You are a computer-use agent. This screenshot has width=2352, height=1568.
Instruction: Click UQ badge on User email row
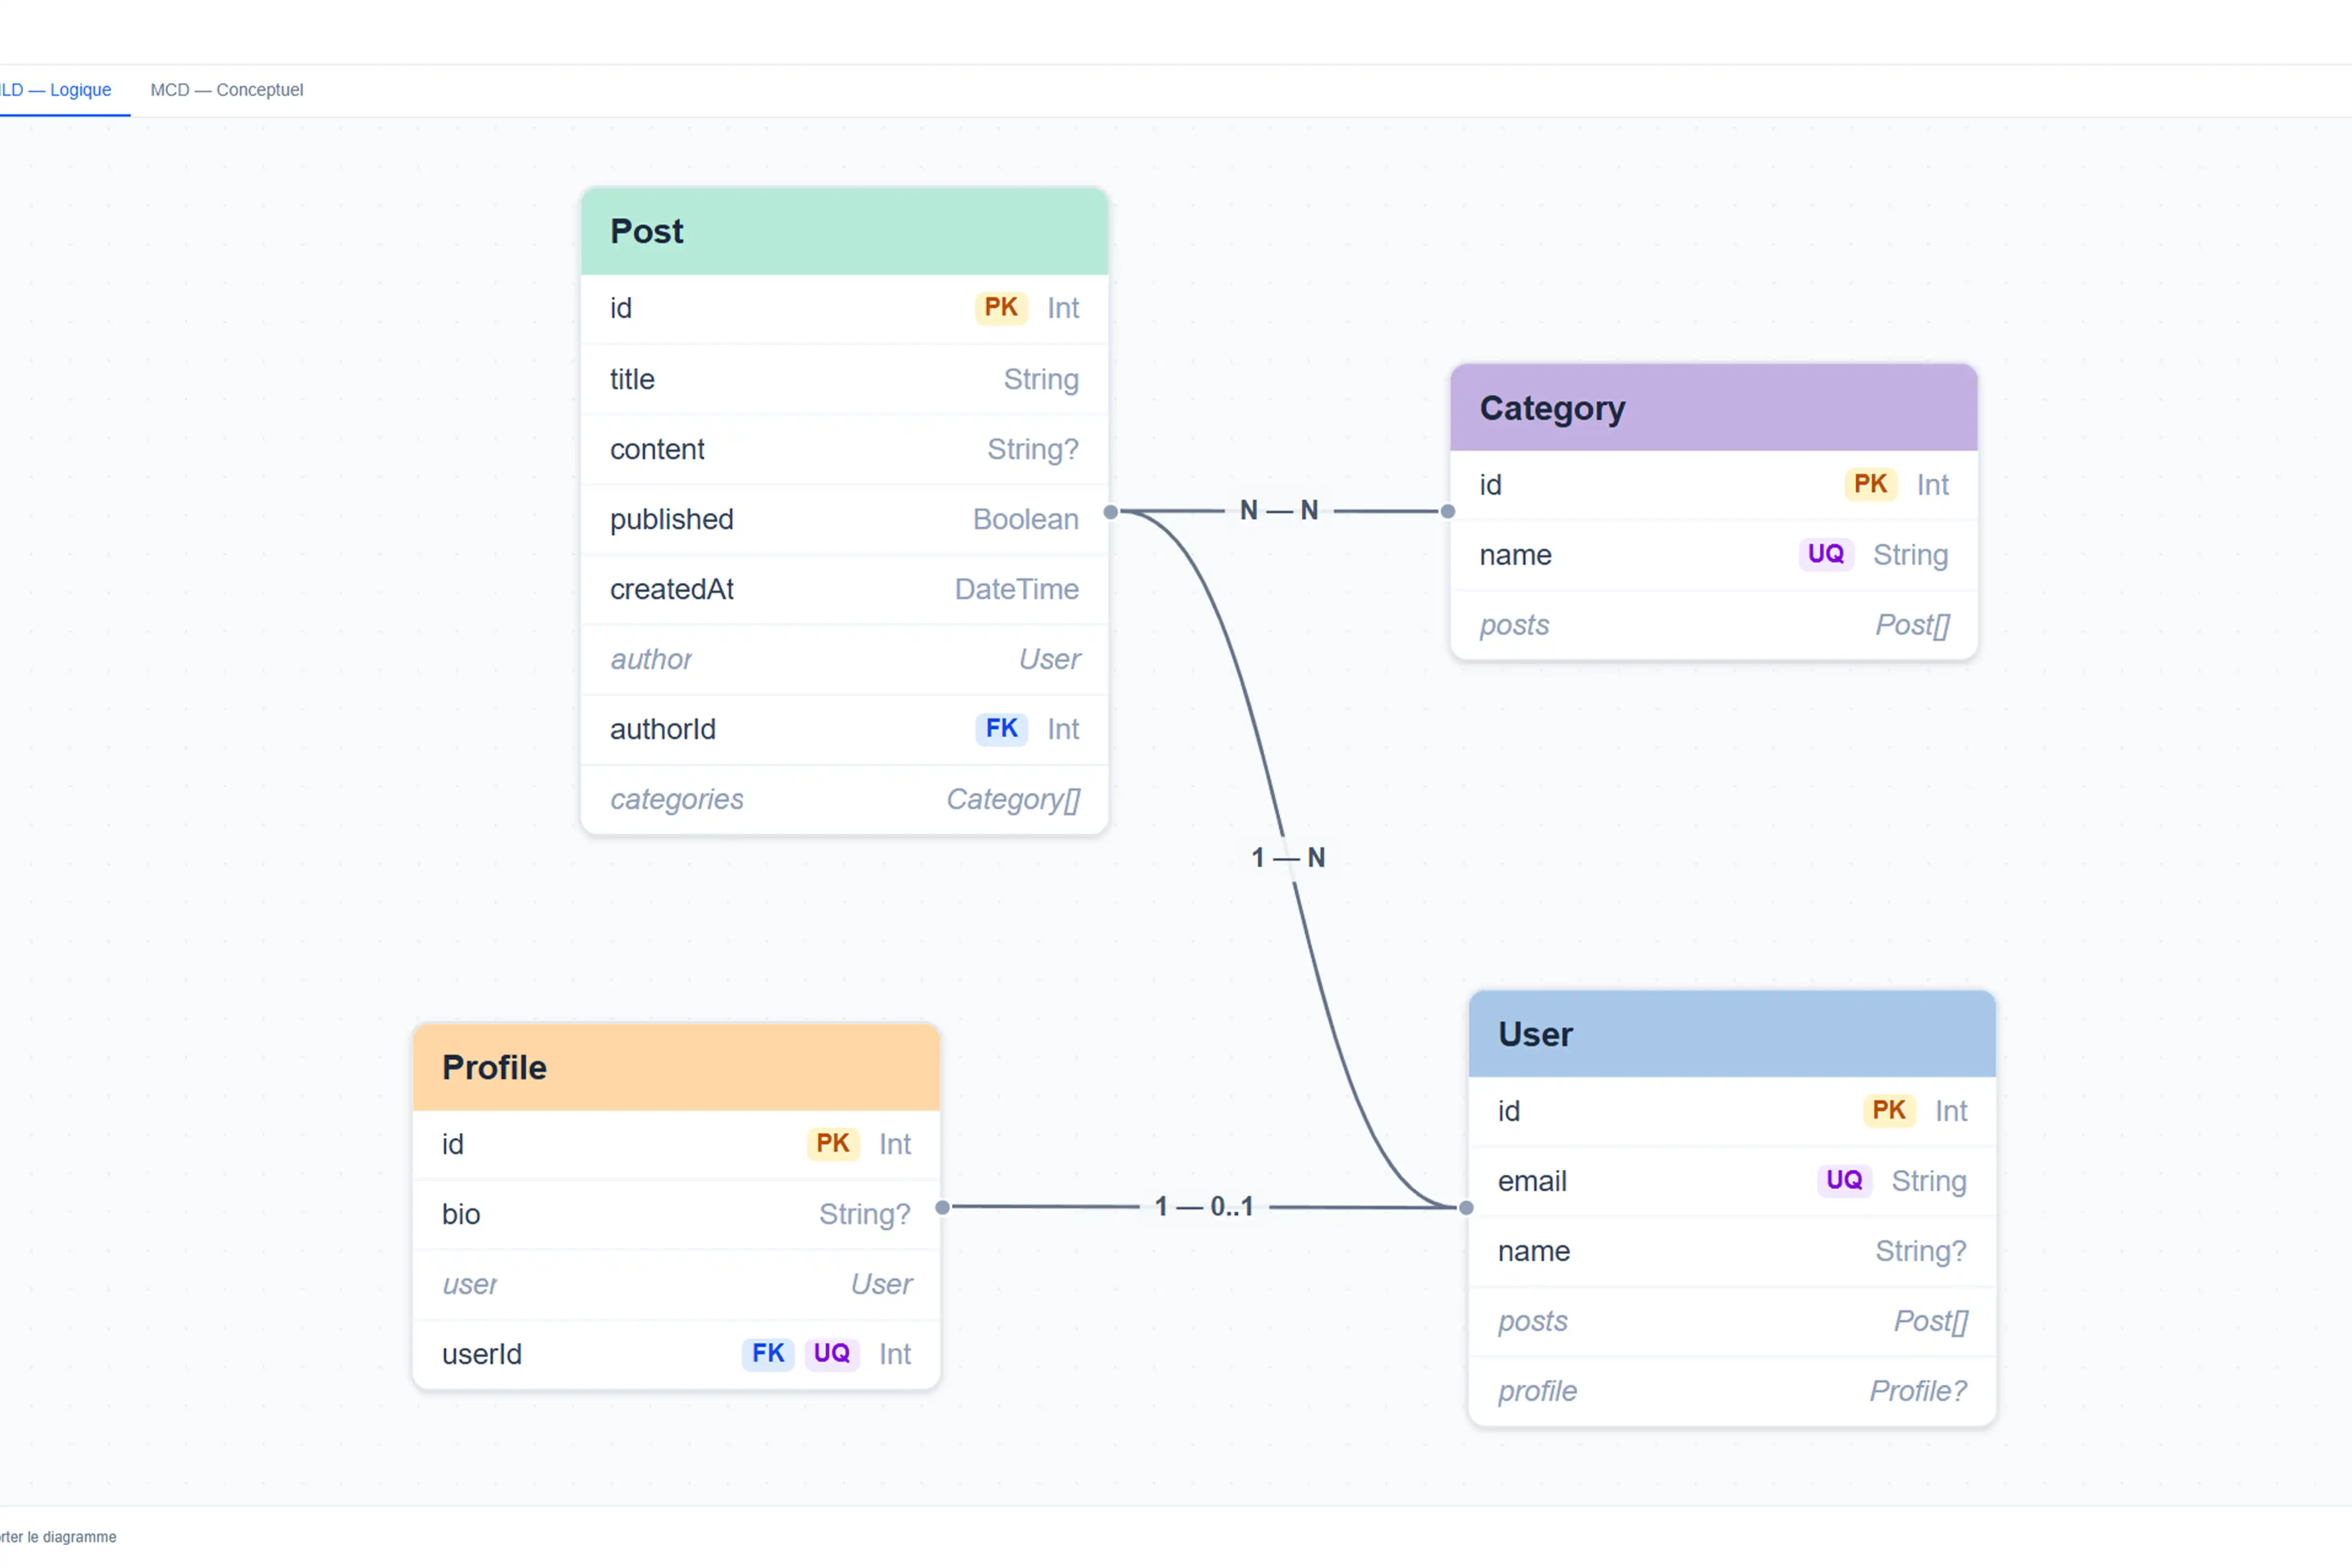click(x=1844, y=1181)
